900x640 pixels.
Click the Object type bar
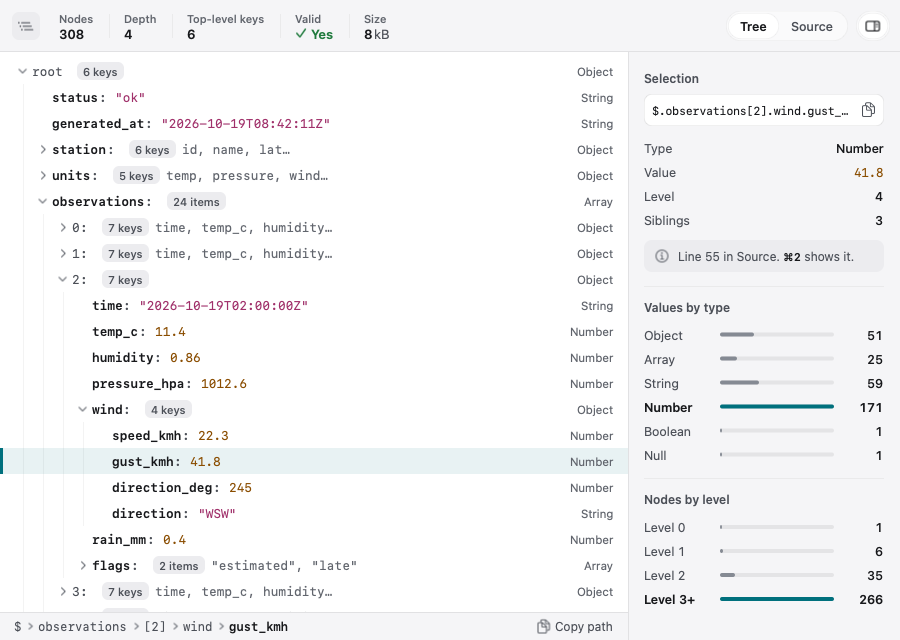777,334
